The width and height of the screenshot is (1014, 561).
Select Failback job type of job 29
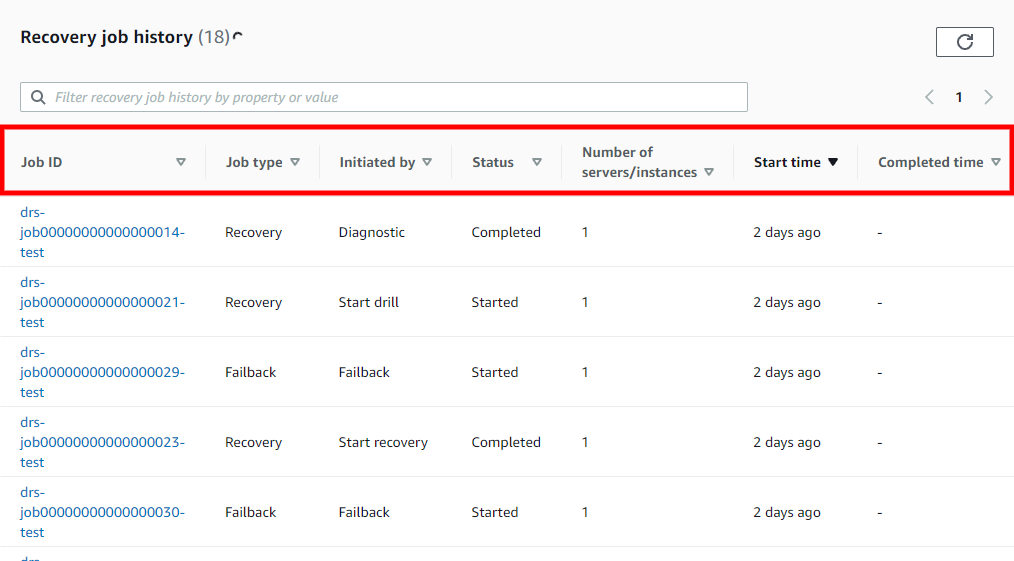[x=250, y=372]
